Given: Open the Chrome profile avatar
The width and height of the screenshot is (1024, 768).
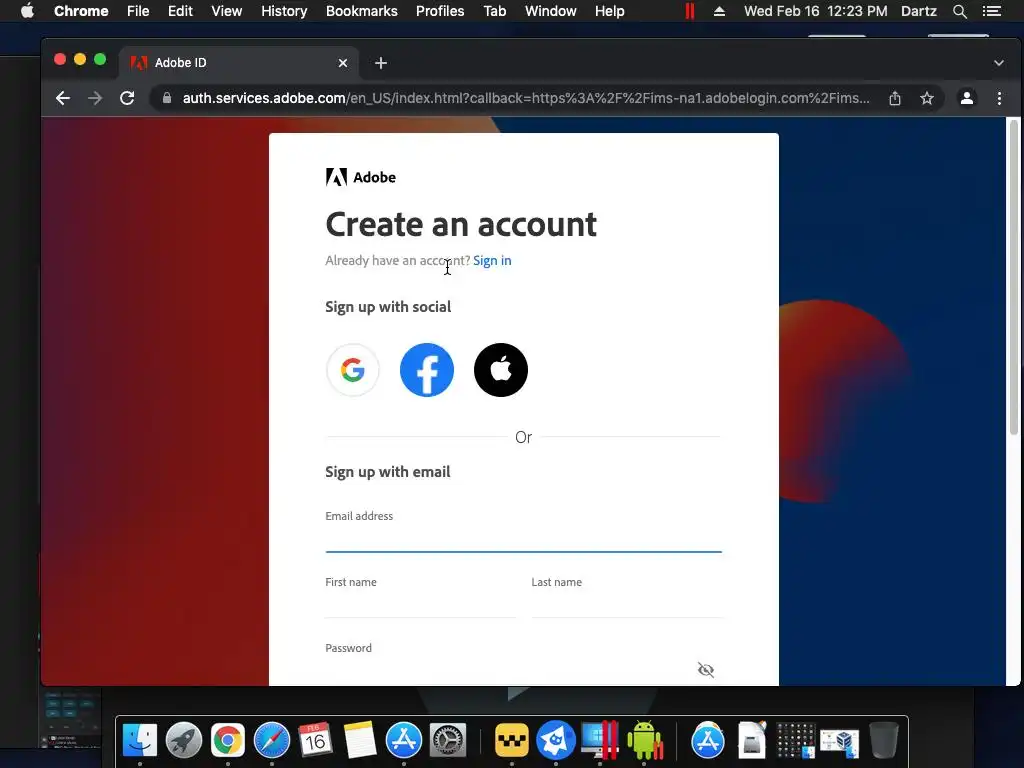Looking at the screenshot, I should coord(967,98).
